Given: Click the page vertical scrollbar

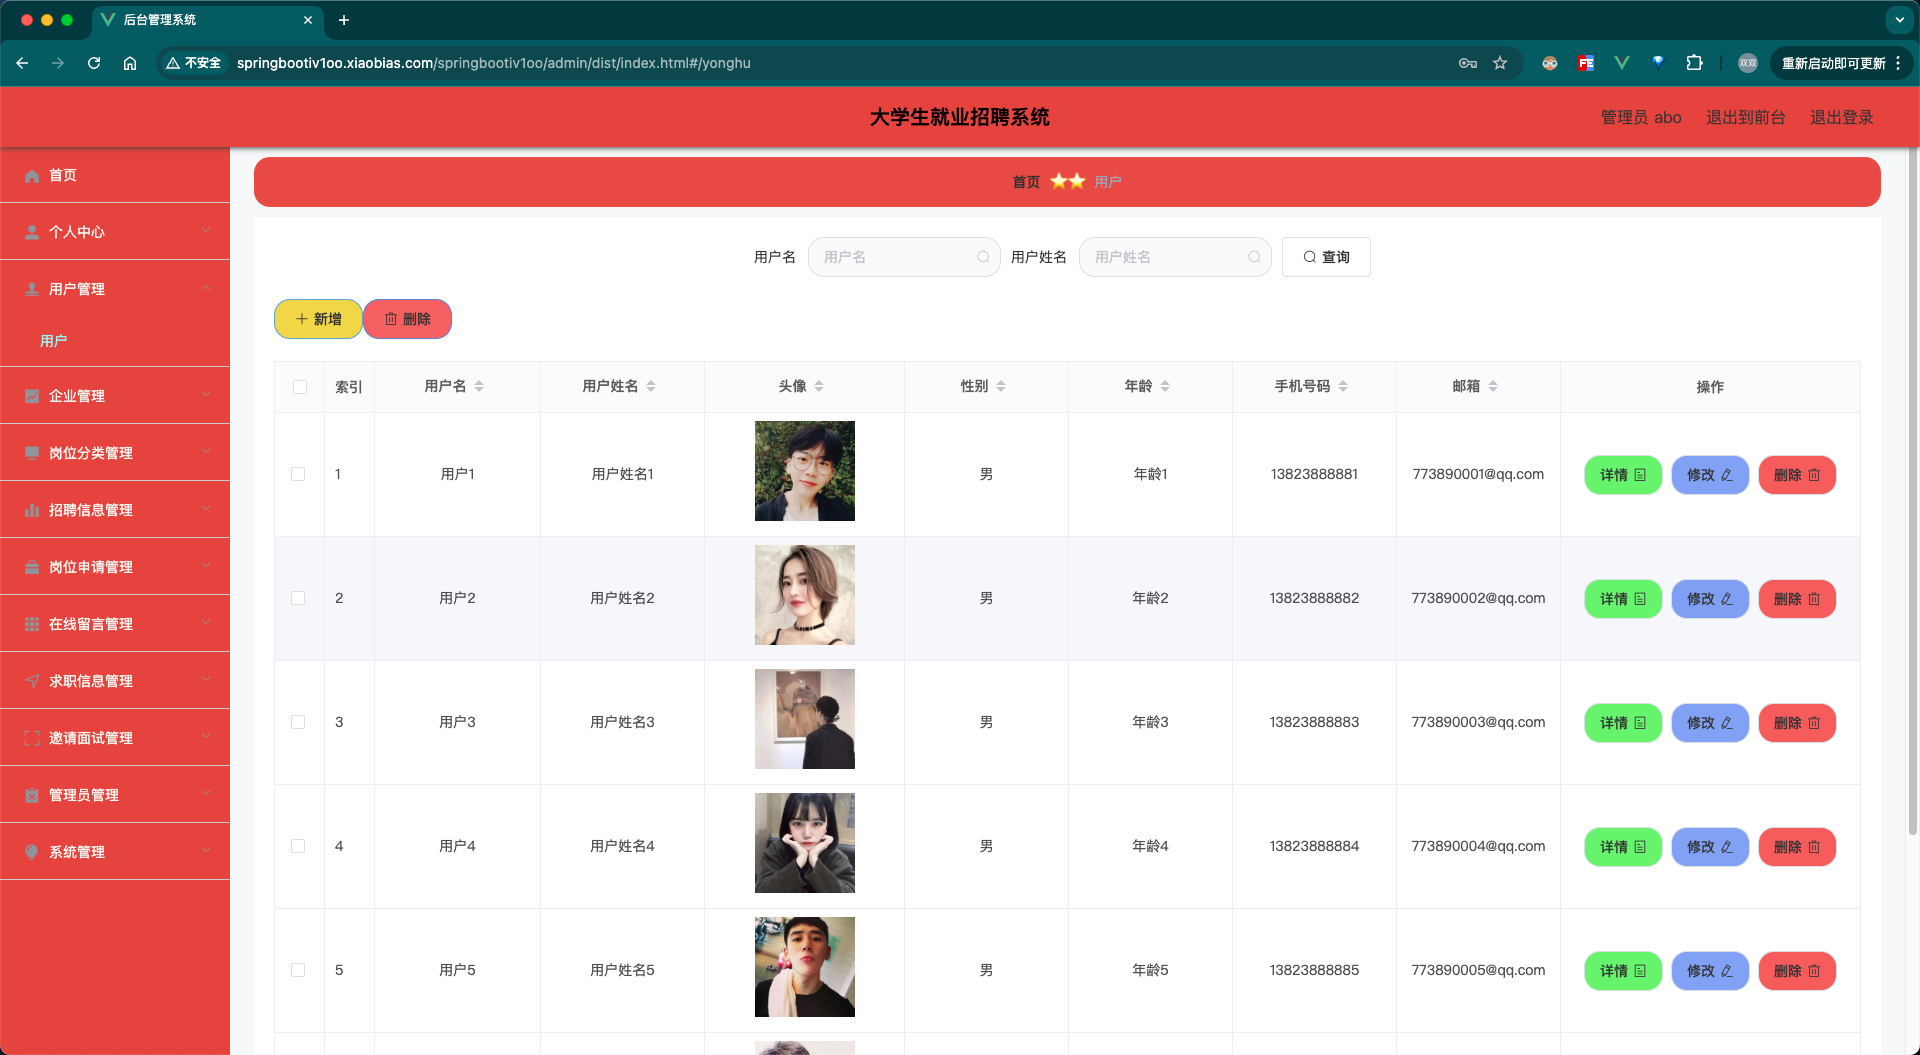Looking at the screenshot, I should [1912, 490].
